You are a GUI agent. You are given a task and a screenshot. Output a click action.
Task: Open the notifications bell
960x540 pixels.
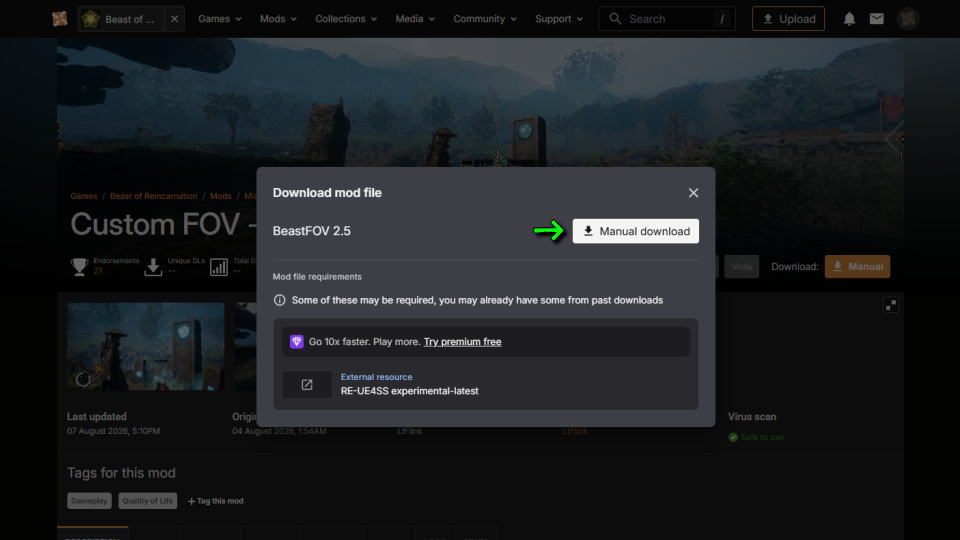849,19
